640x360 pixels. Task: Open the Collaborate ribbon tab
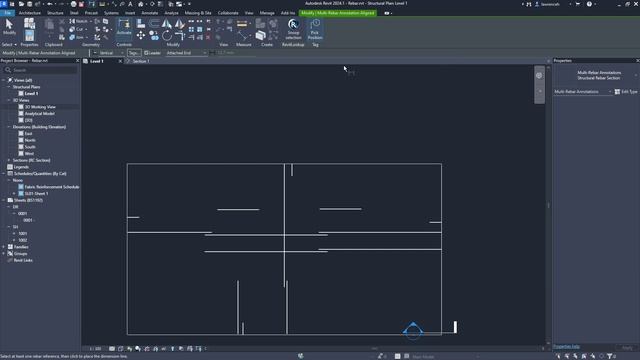[228, 13]
